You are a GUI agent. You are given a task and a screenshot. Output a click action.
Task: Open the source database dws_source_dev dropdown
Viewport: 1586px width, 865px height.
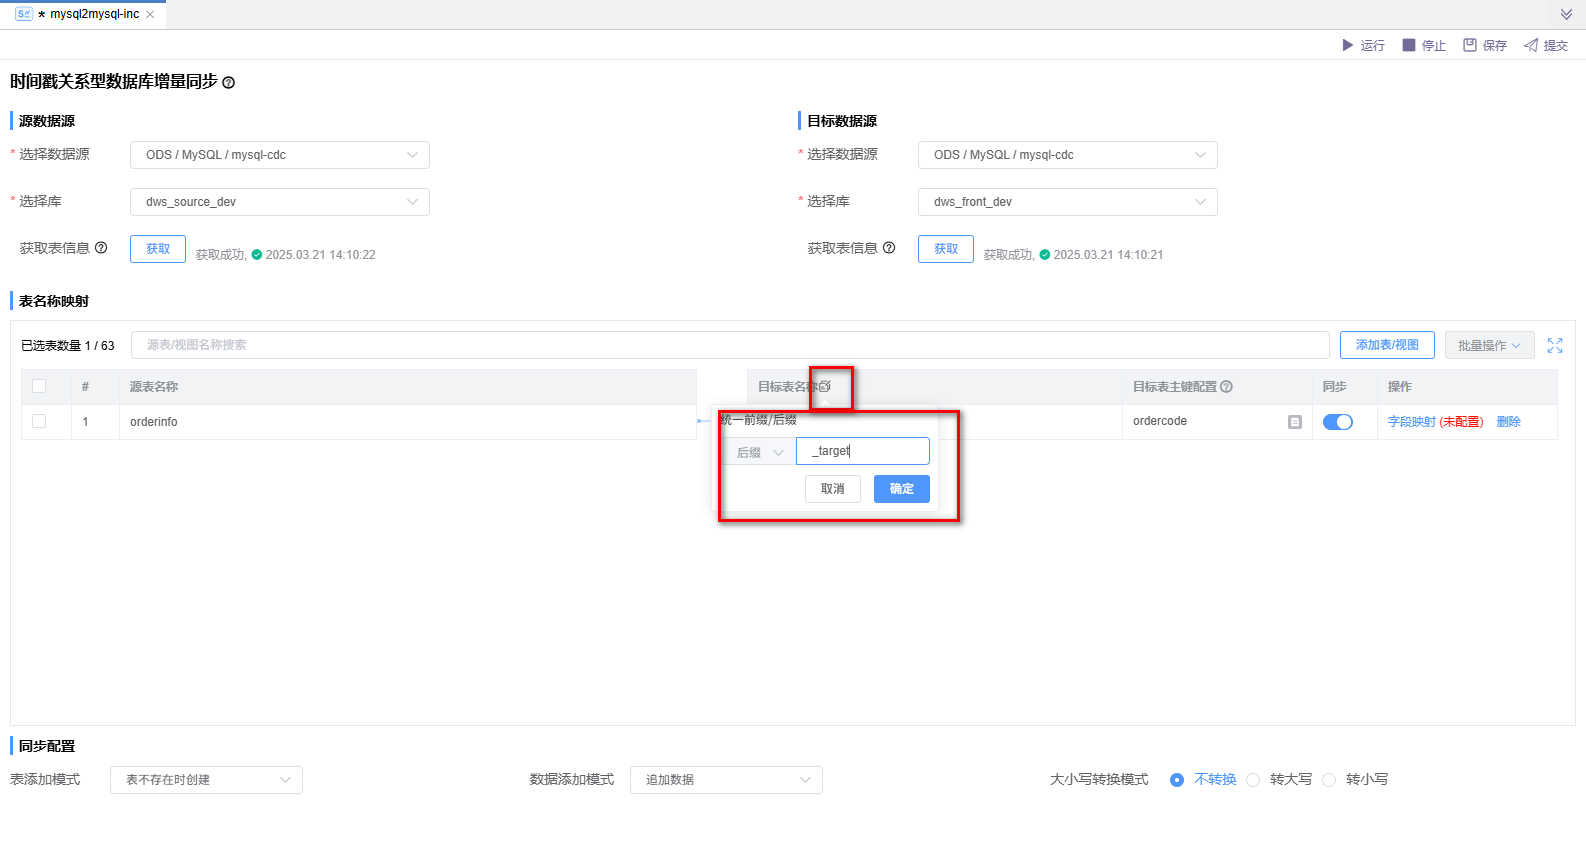coord(280,202)
